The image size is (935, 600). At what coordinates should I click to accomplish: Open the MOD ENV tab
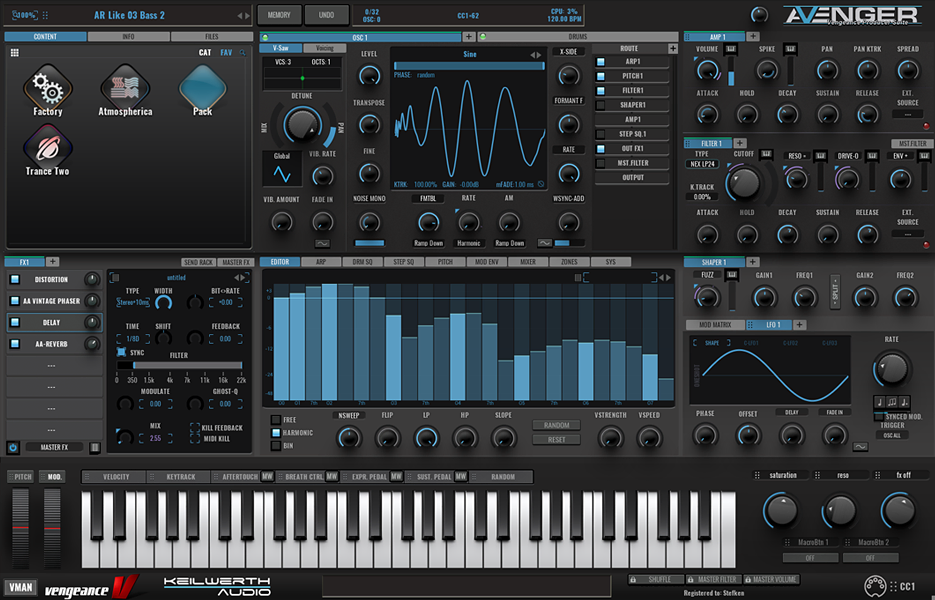pos(487,262)
